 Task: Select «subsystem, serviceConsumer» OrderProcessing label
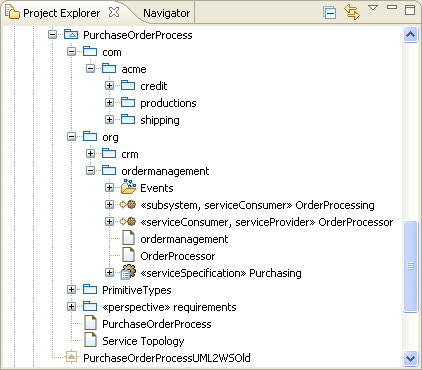257,205
